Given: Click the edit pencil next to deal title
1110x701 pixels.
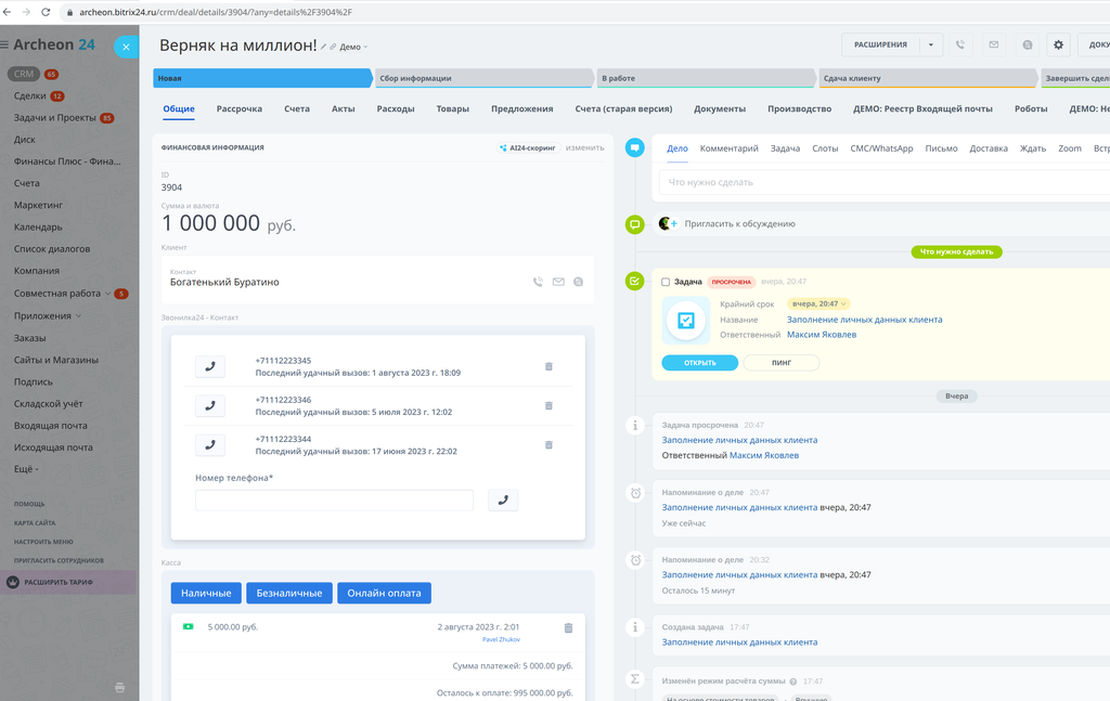Looking at the screenshot, I should (x=324, y=47).
